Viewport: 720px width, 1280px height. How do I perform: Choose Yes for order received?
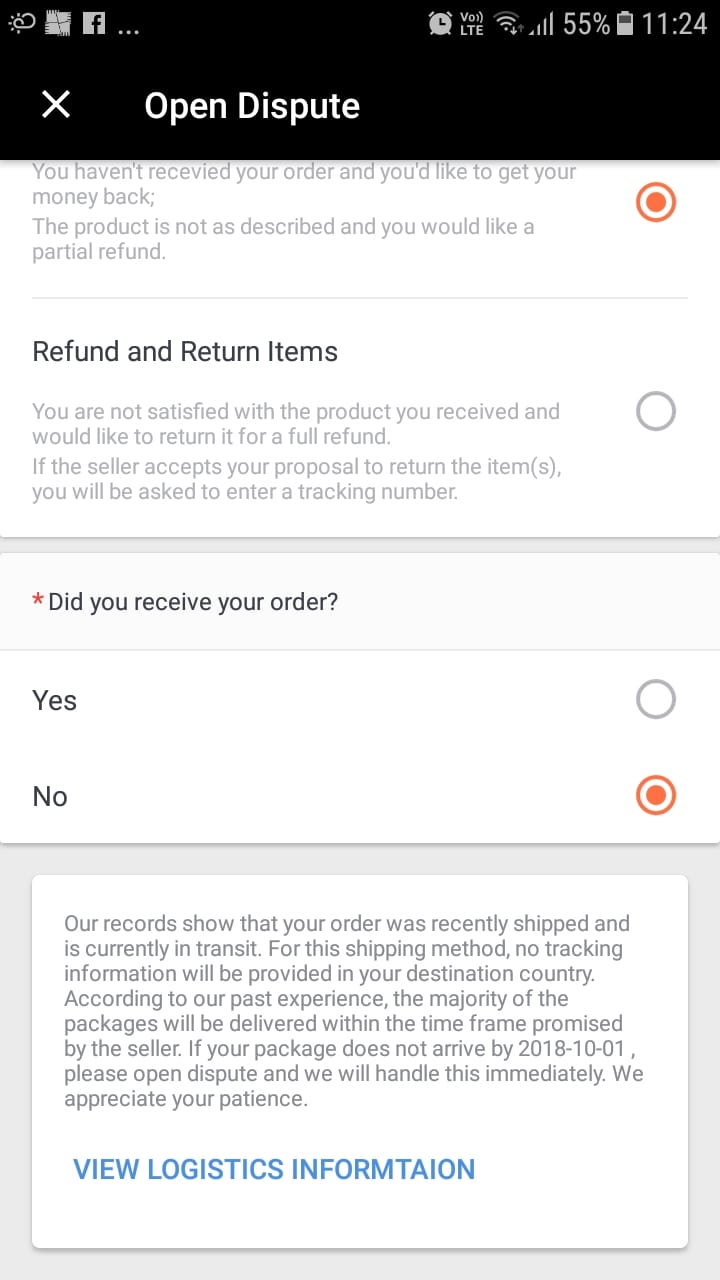[x=656, y=700]
